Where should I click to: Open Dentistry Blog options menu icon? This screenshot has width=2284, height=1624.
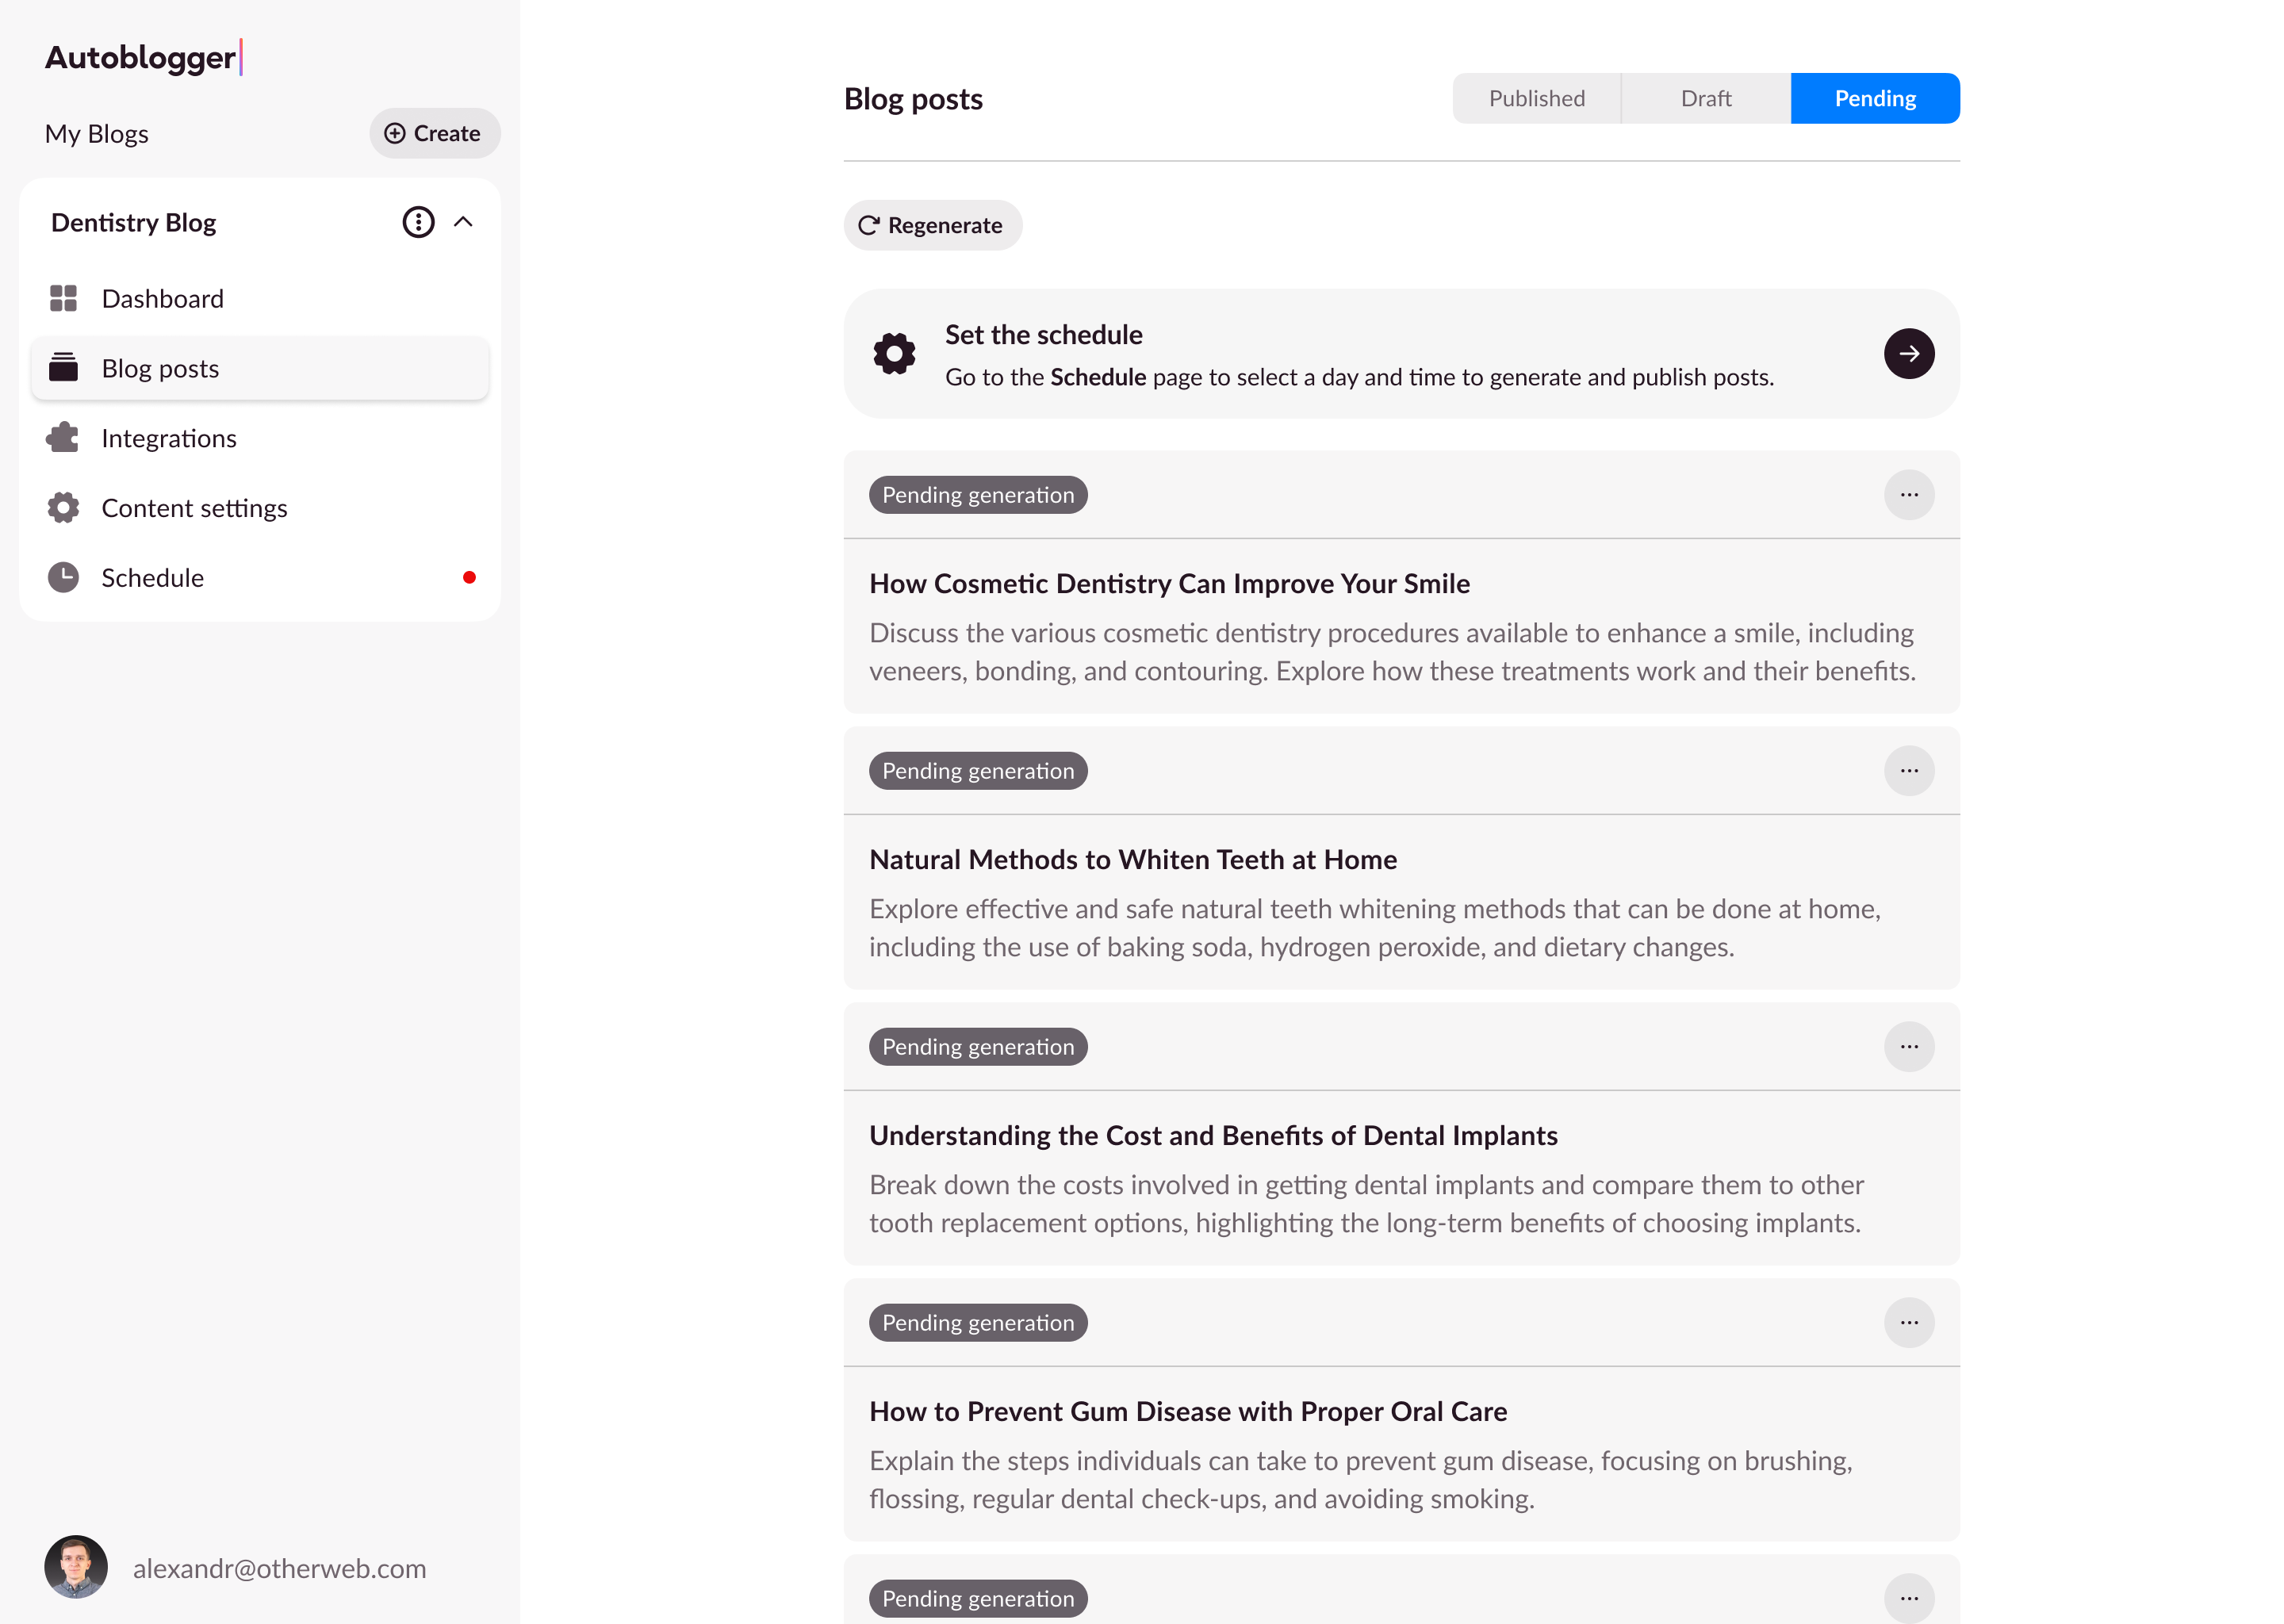point(418,222)
